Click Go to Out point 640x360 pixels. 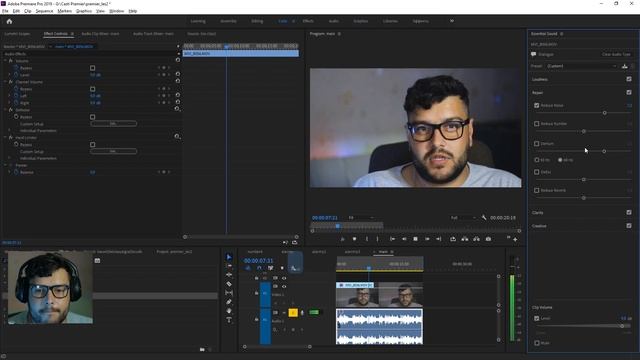(438, 239)
